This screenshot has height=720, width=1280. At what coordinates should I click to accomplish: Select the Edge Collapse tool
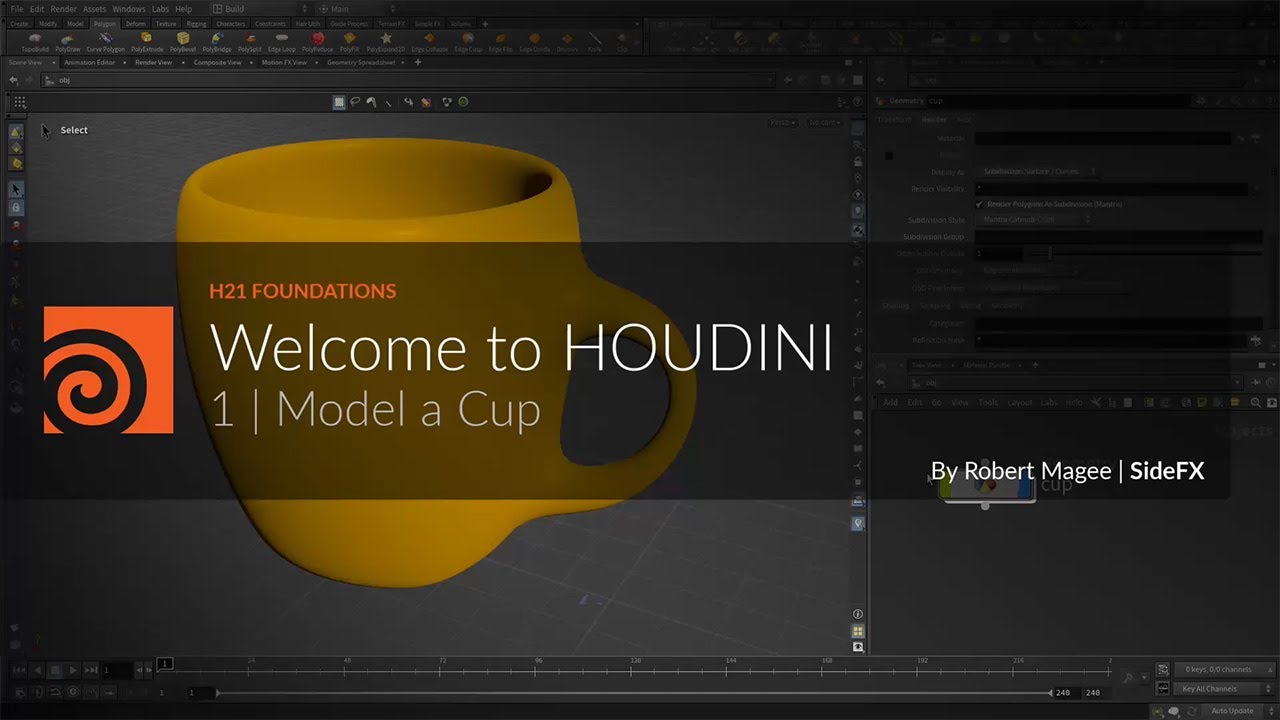click(430, 42)
